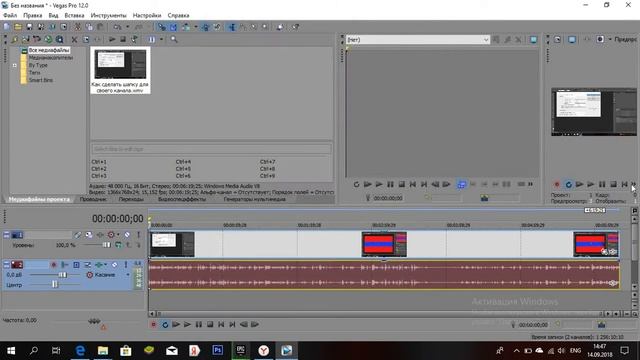Image resolution: width=640 pixels, height=360 pixels.
Task: Stop playback in timeline transport bar
Action: (x=210, y=324)
